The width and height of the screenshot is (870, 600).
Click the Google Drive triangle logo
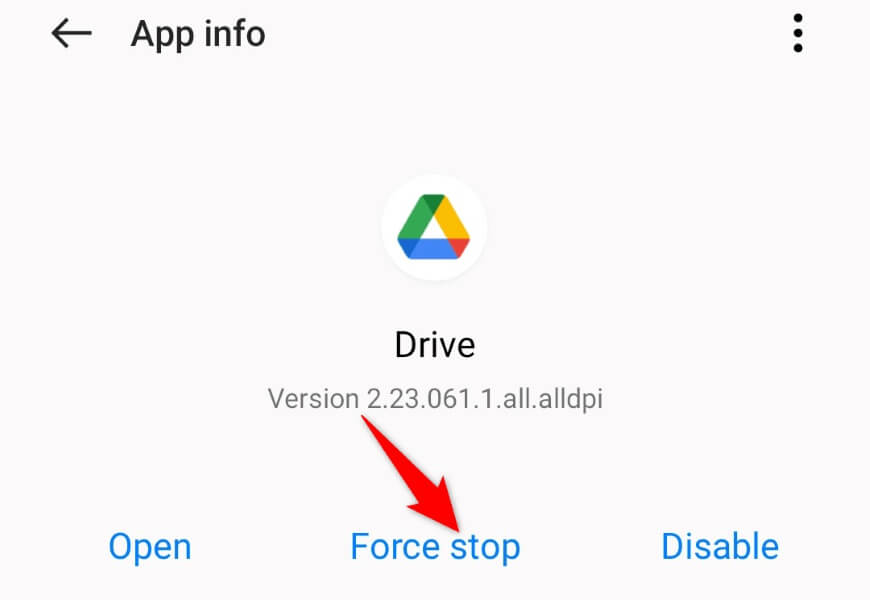tap(434, 226)
